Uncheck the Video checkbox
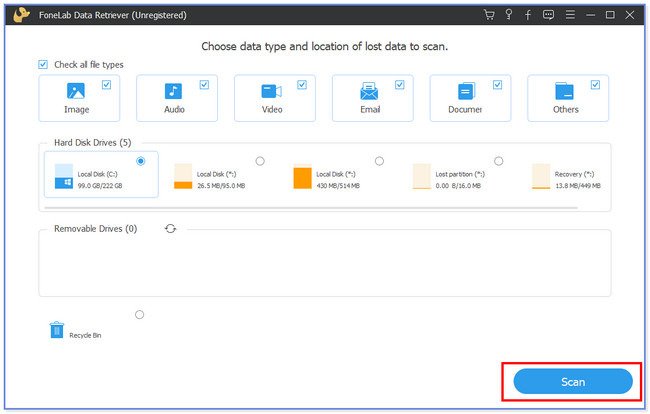Image resolution: width=650 pixels, height=414 pixels. [302, 85]
